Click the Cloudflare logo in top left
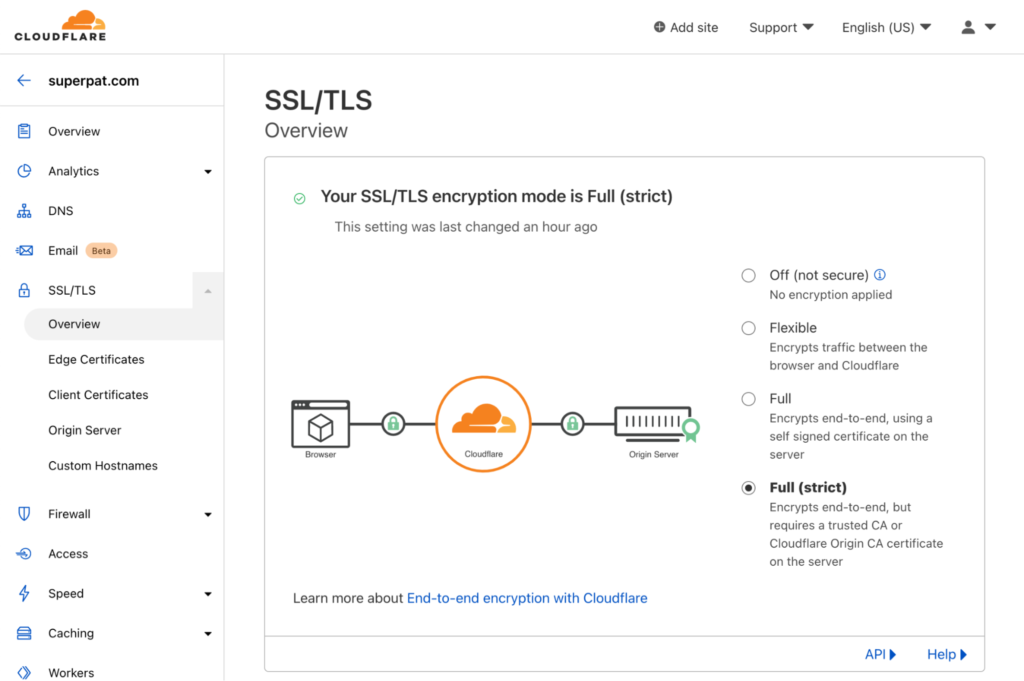 (x=60, y=24)
